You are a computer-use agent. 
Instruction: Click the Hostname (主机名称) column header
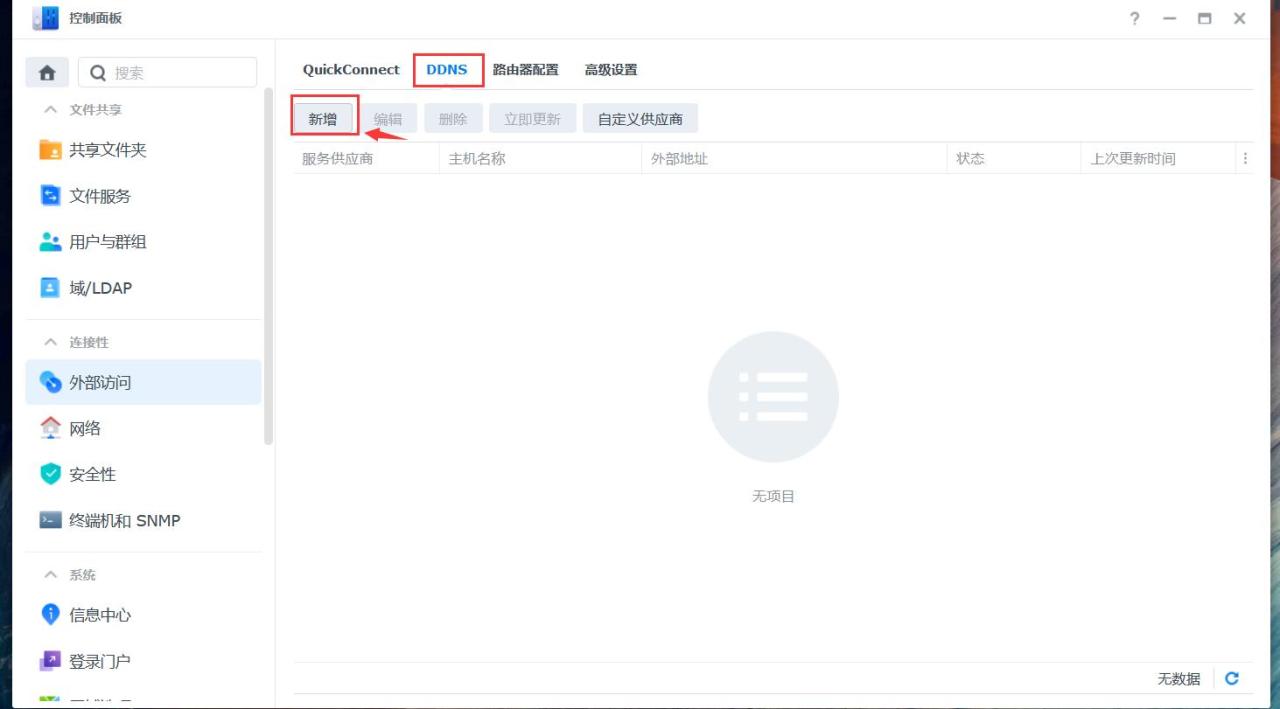coord(540,158)
